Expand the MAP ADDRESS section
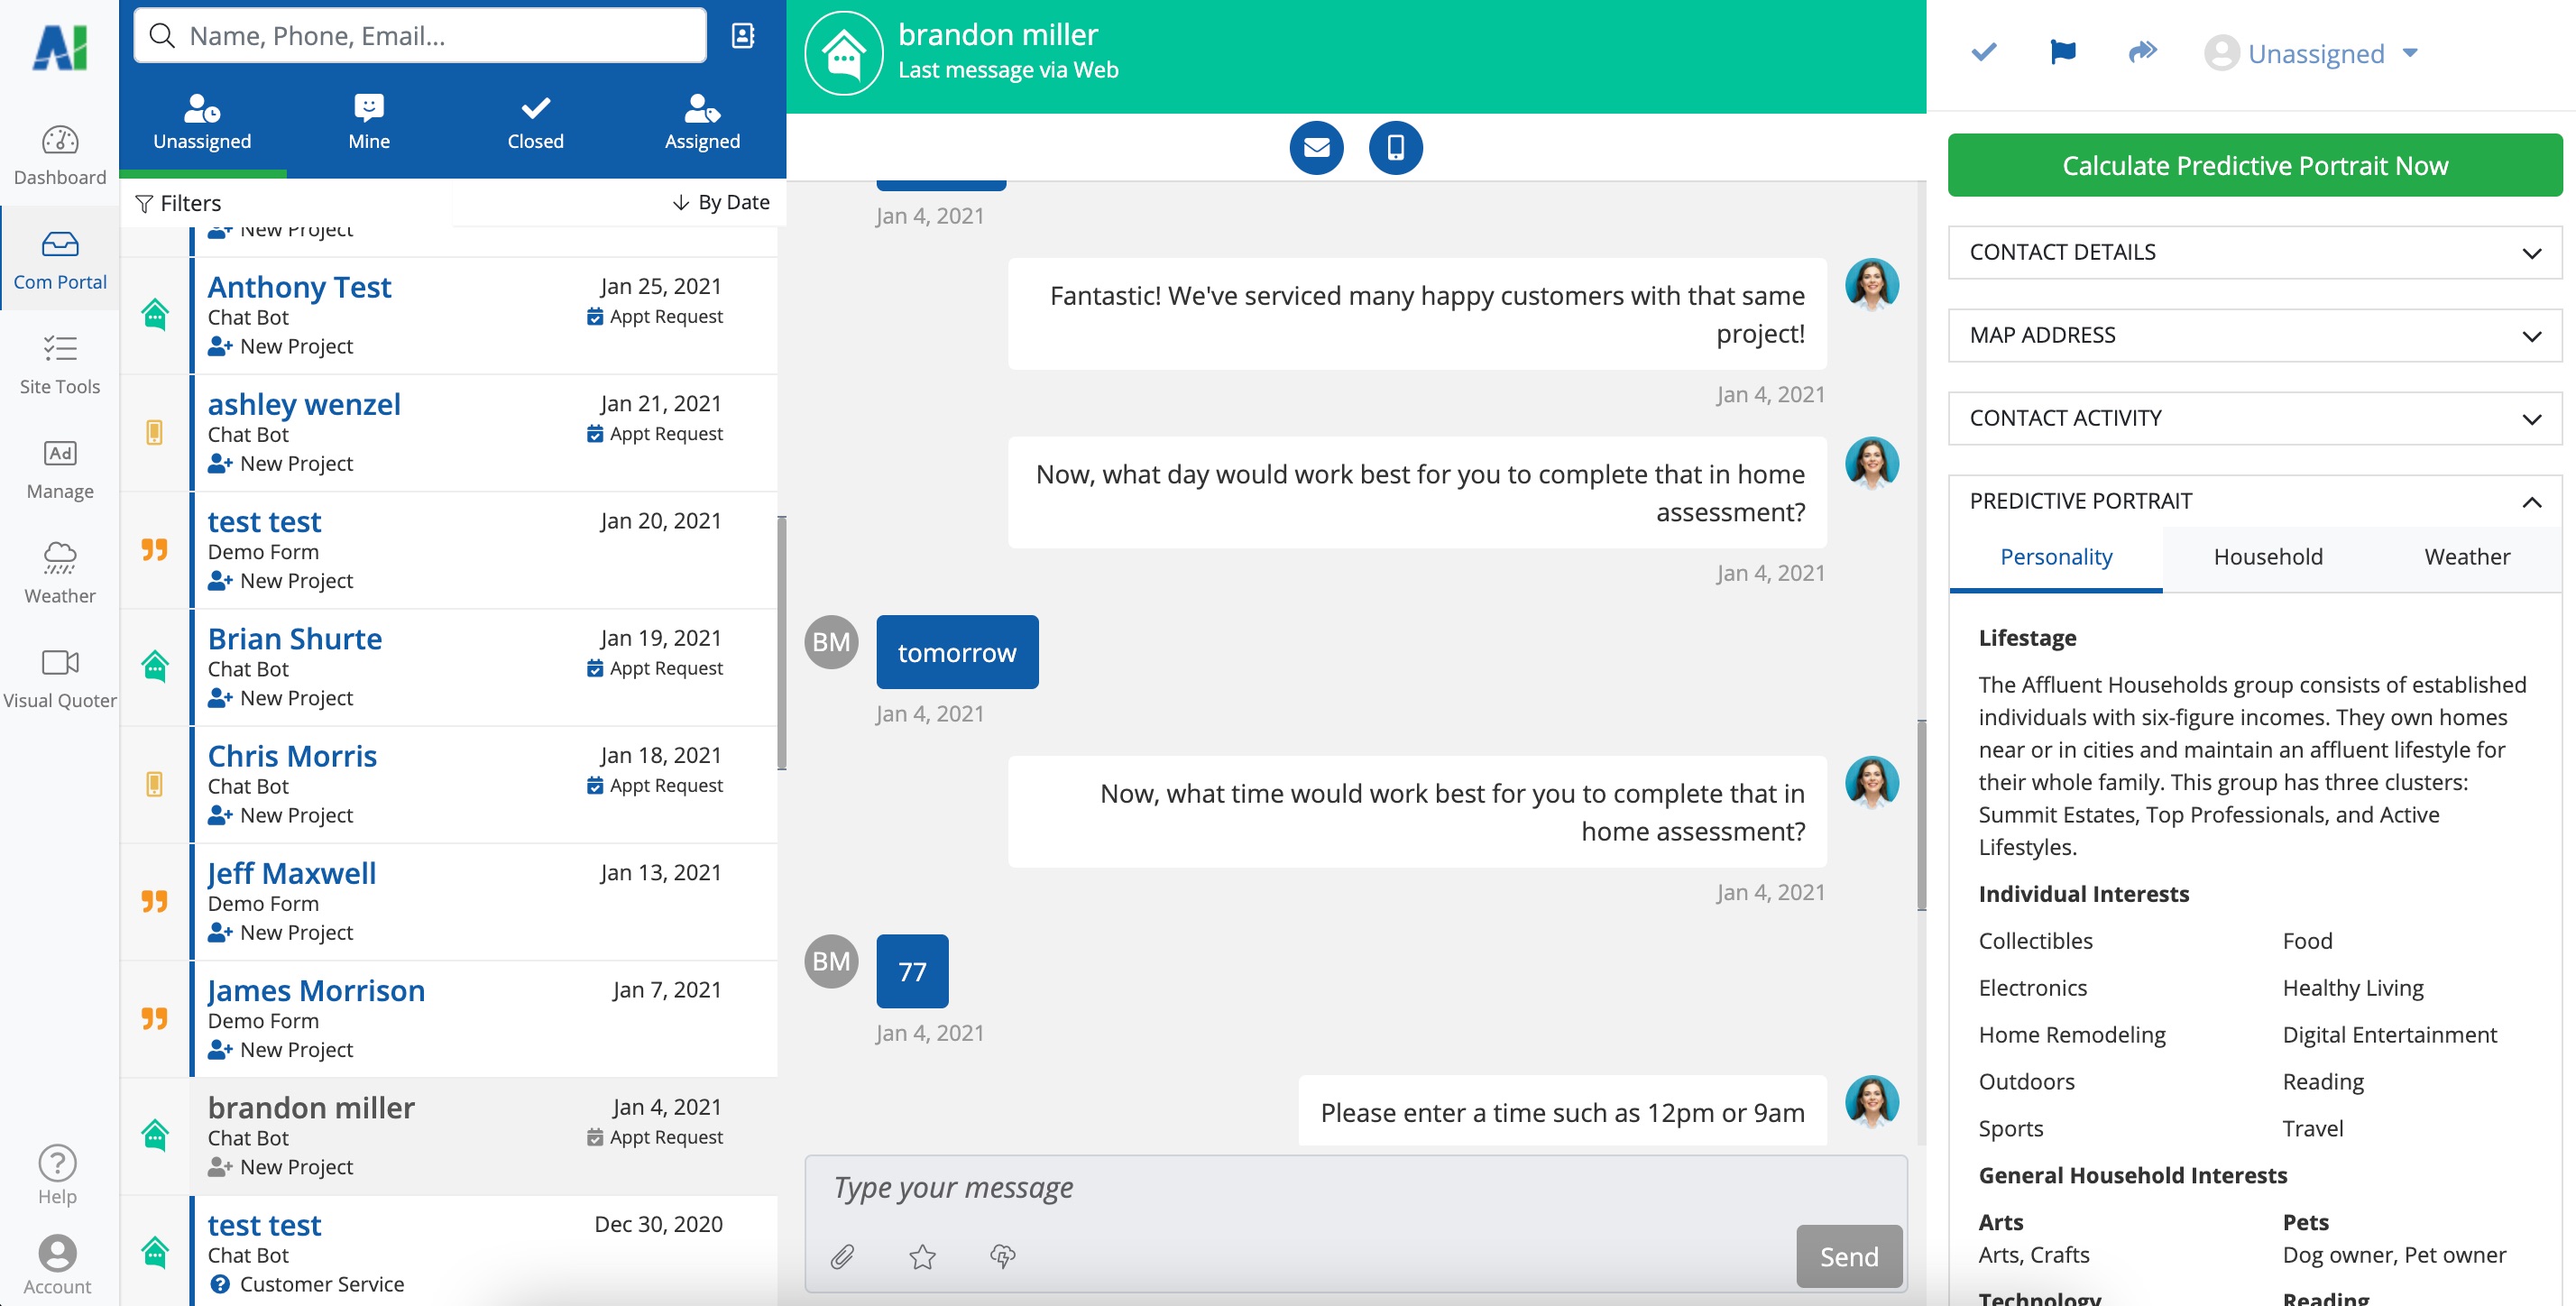 coord(2254,335)
